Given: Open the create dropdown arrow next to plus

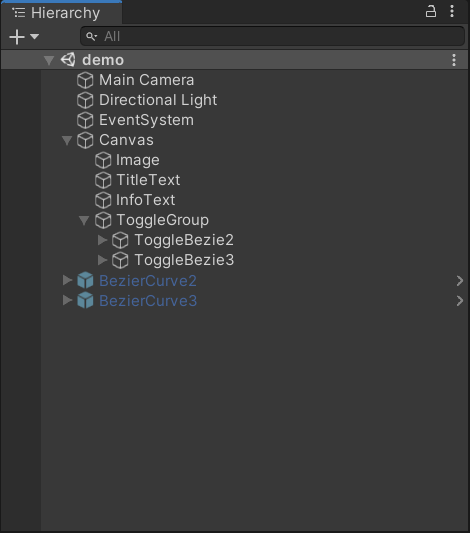Looking at the screenshot, I should point(34,36).
